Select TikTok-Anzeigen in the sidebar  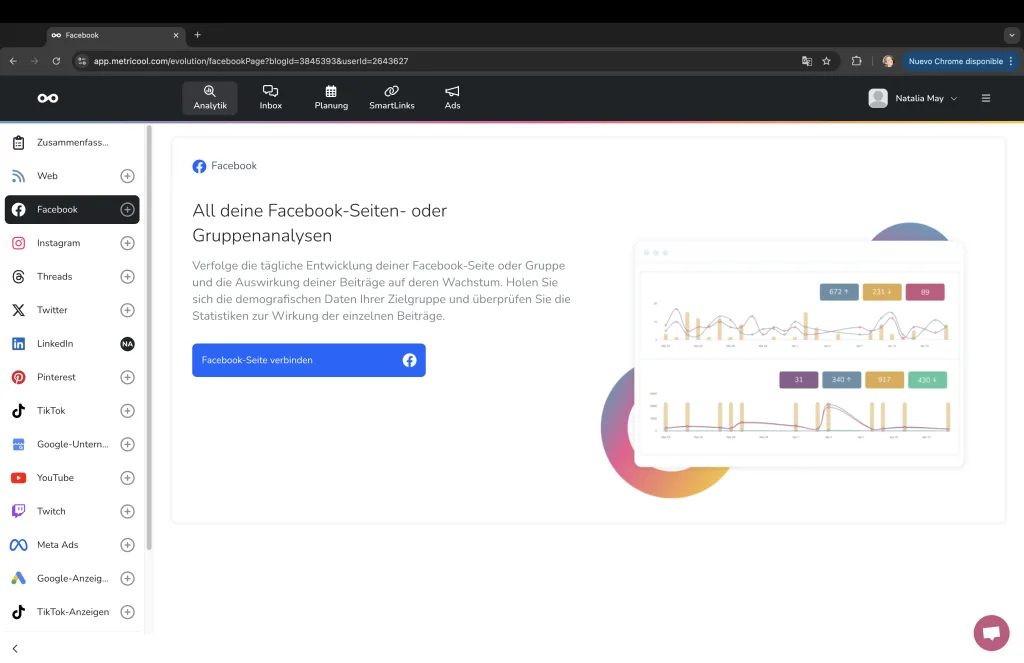(72, 612)
